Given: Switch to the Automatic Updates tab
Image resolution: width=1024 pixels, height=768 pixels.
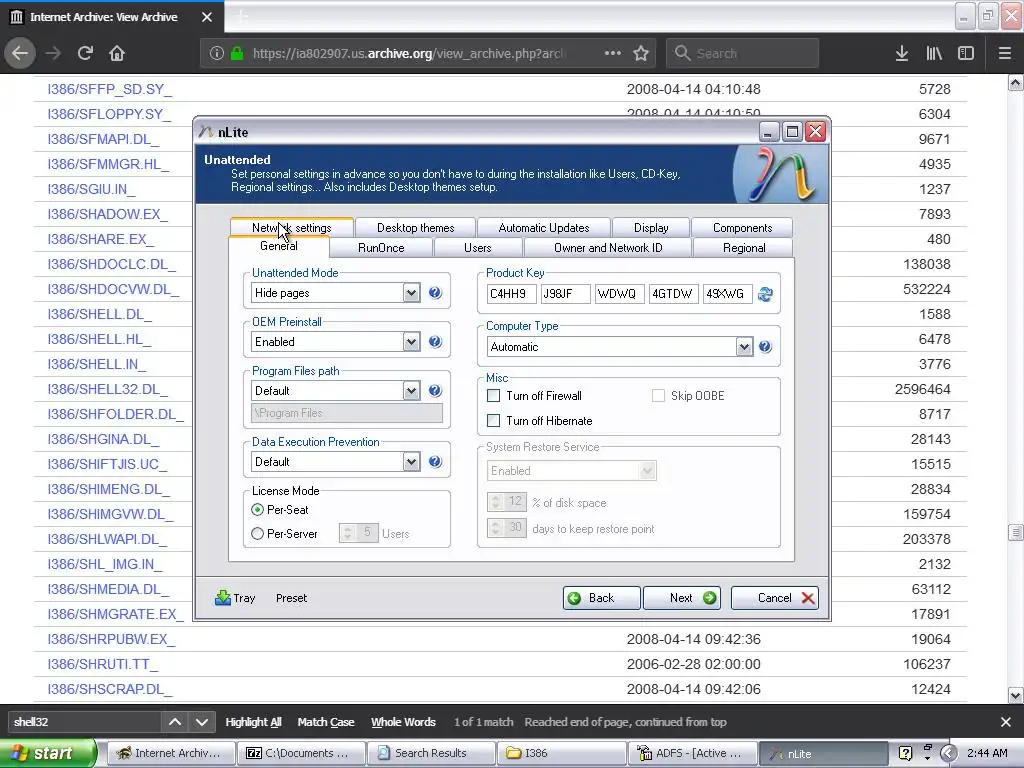Looking at the screenshot, I should click(544, 227).
